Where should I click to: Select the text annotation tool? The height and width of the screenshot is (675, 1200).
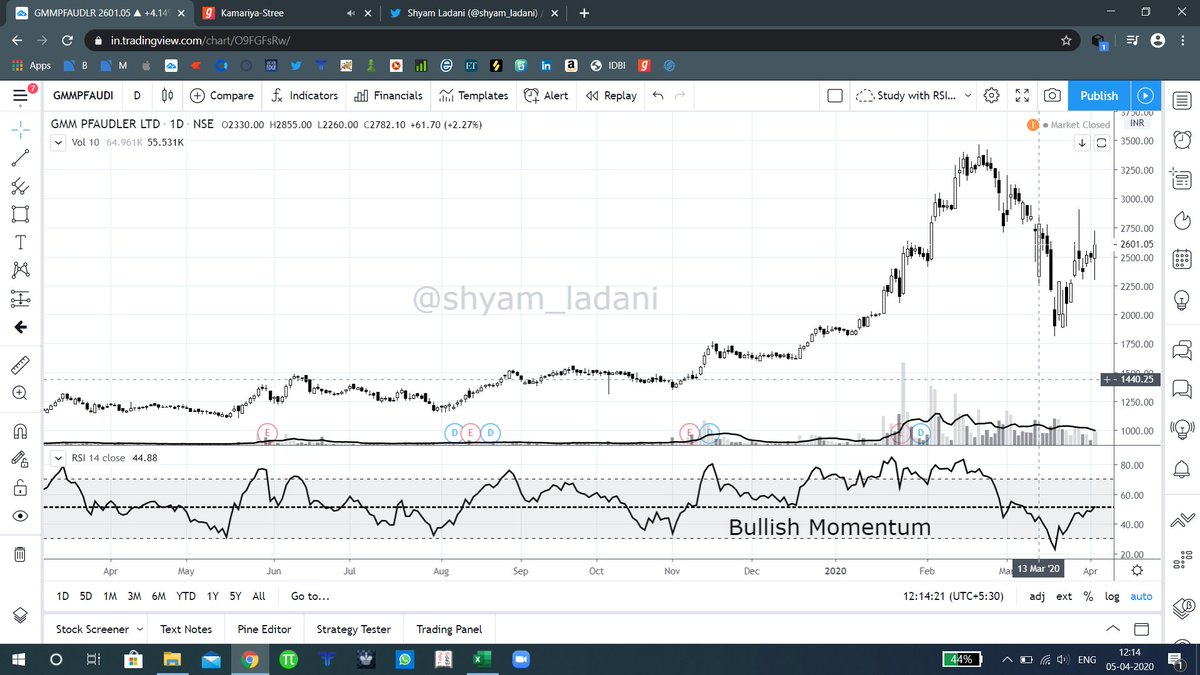click(x=19, y=242)
